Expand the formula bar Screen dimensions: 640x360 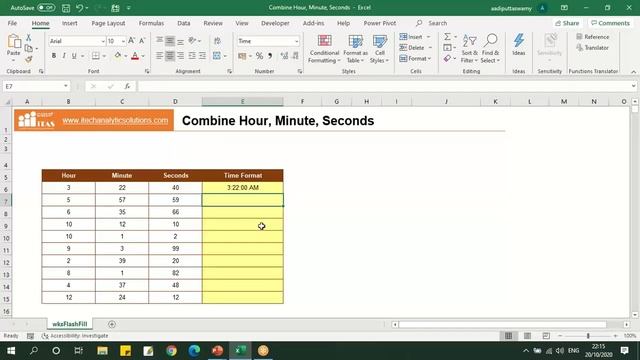(x=633, y=86)
